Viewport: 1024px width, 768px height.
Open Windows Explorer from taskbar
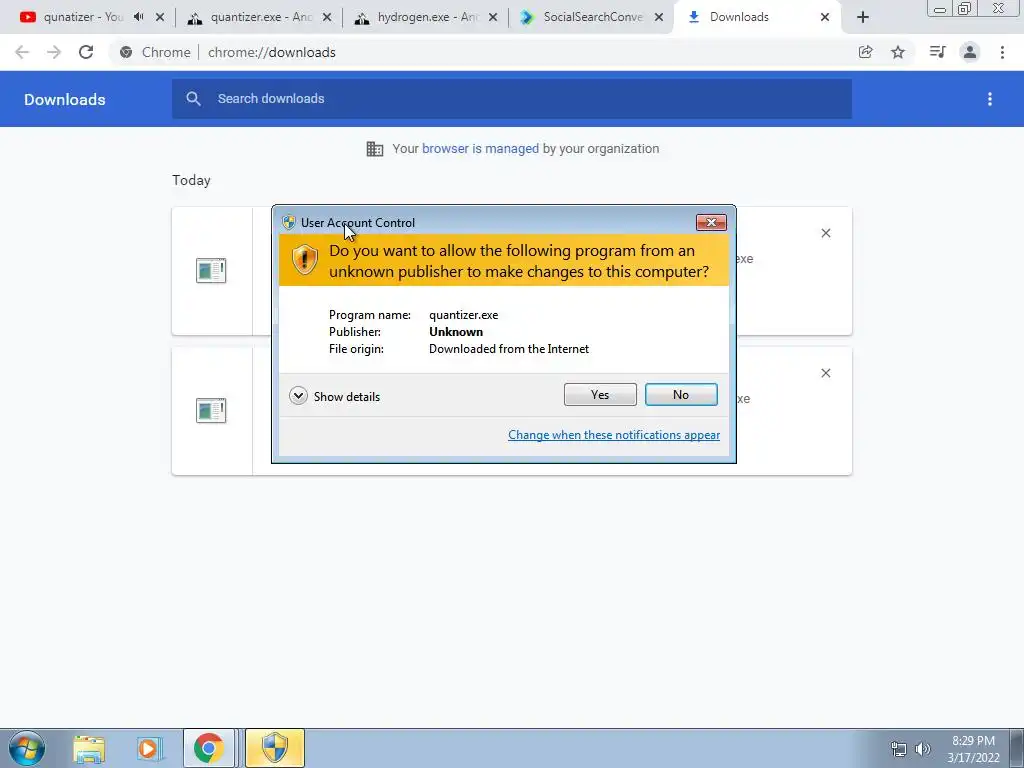pyautogui.click(x=89, y=749)
